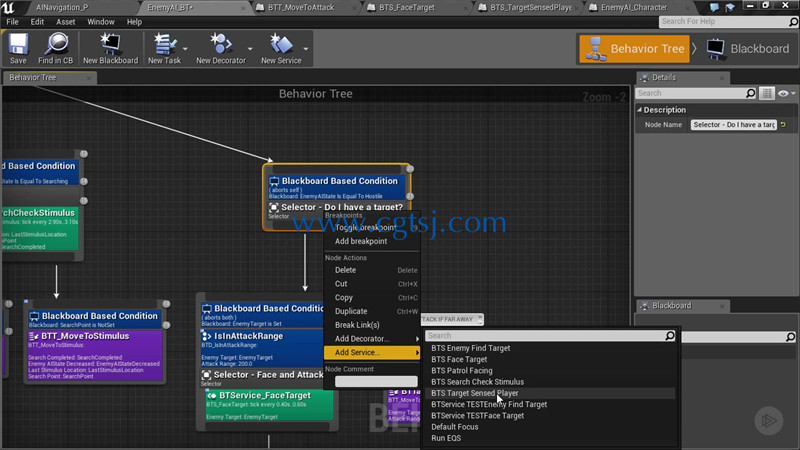Screen dimensions: 800x450
Task: Click the New Decorator icon
Action: point(220,44)
